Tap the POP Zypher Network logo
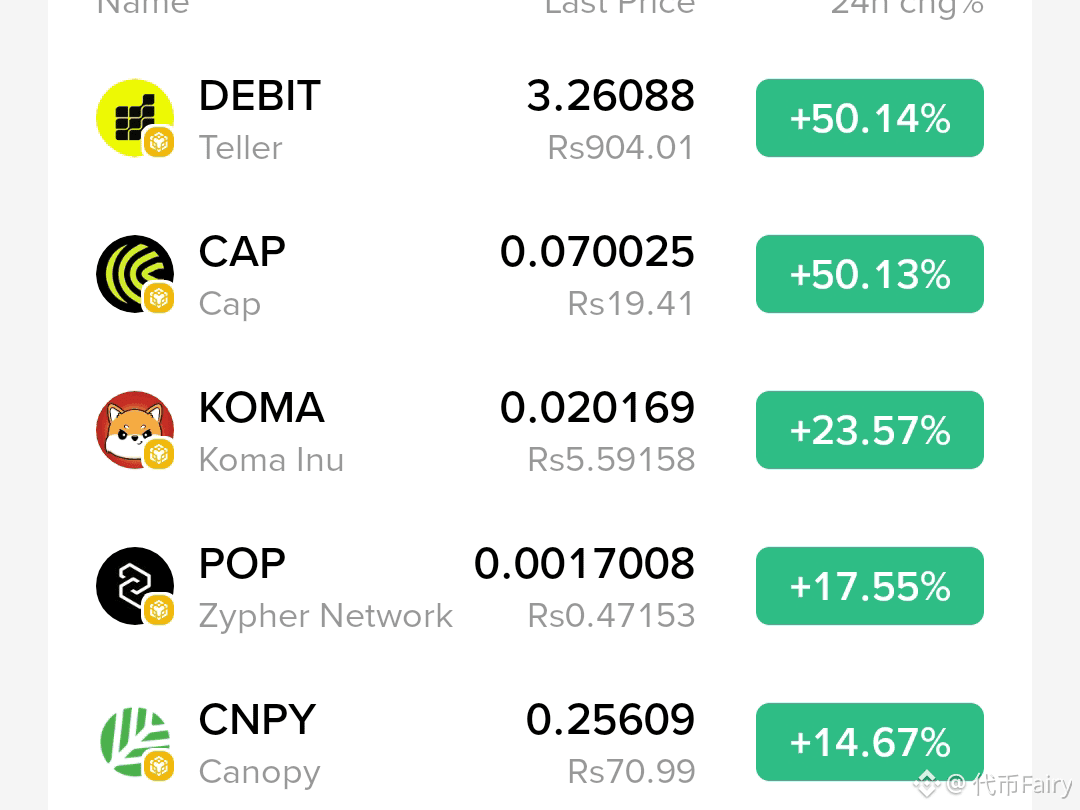The height and width of the screenshot is (810, 1080). [x=134, y=586]
